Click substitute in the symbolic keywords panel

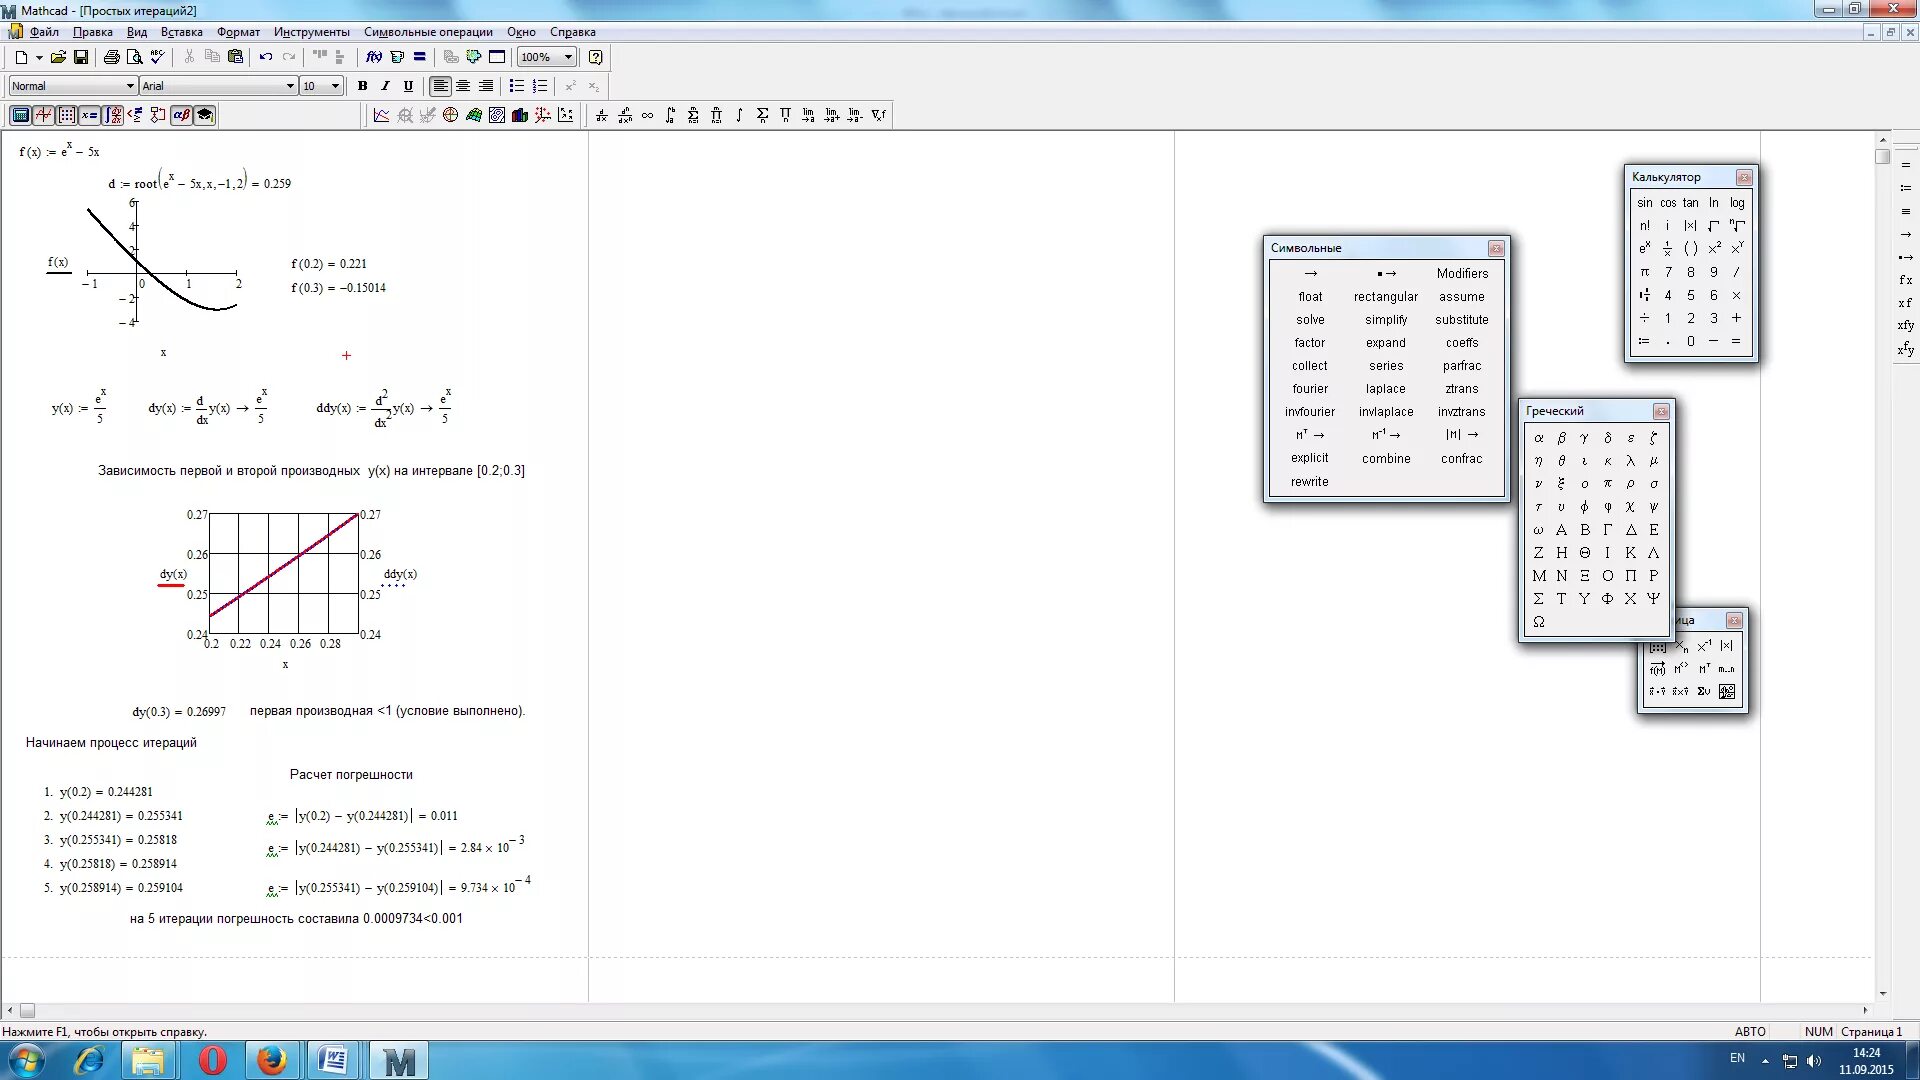[1461, 320]
